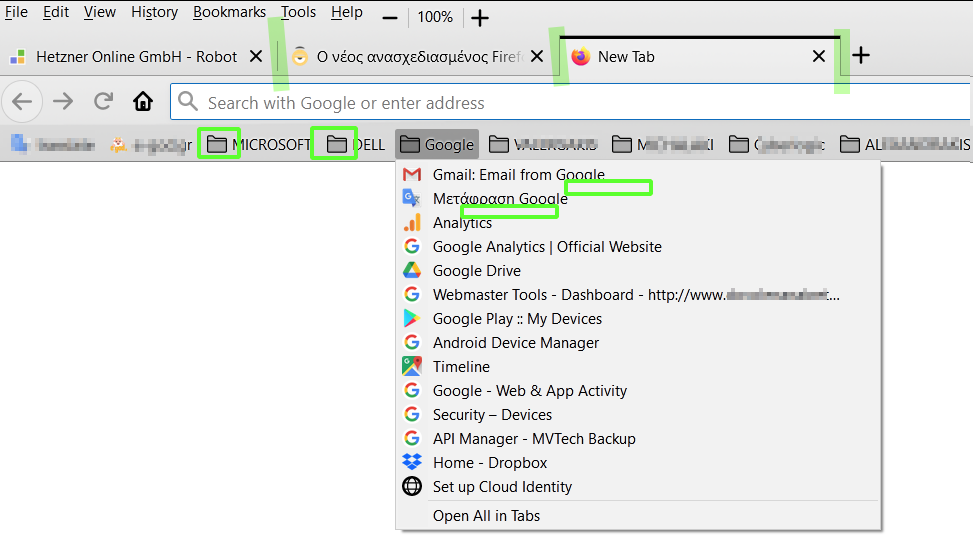Screen dimensions: 973x552
Task: Close the Greek Firefox redesign tab
Action: point(537,56)
